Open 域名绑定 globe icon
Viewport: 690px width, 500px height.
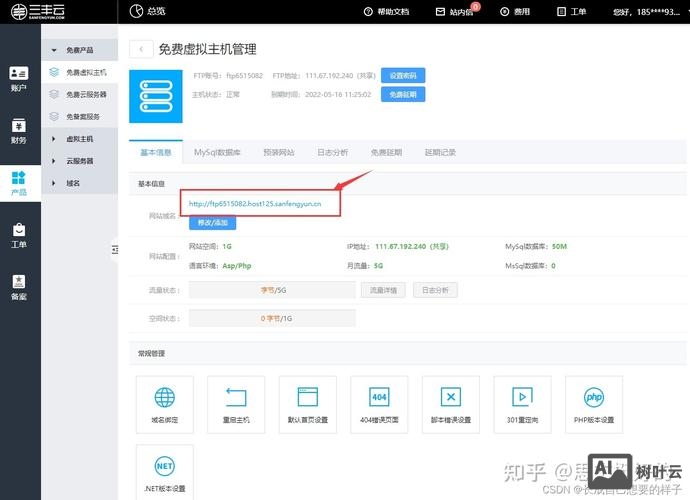(x=165, y=404)
